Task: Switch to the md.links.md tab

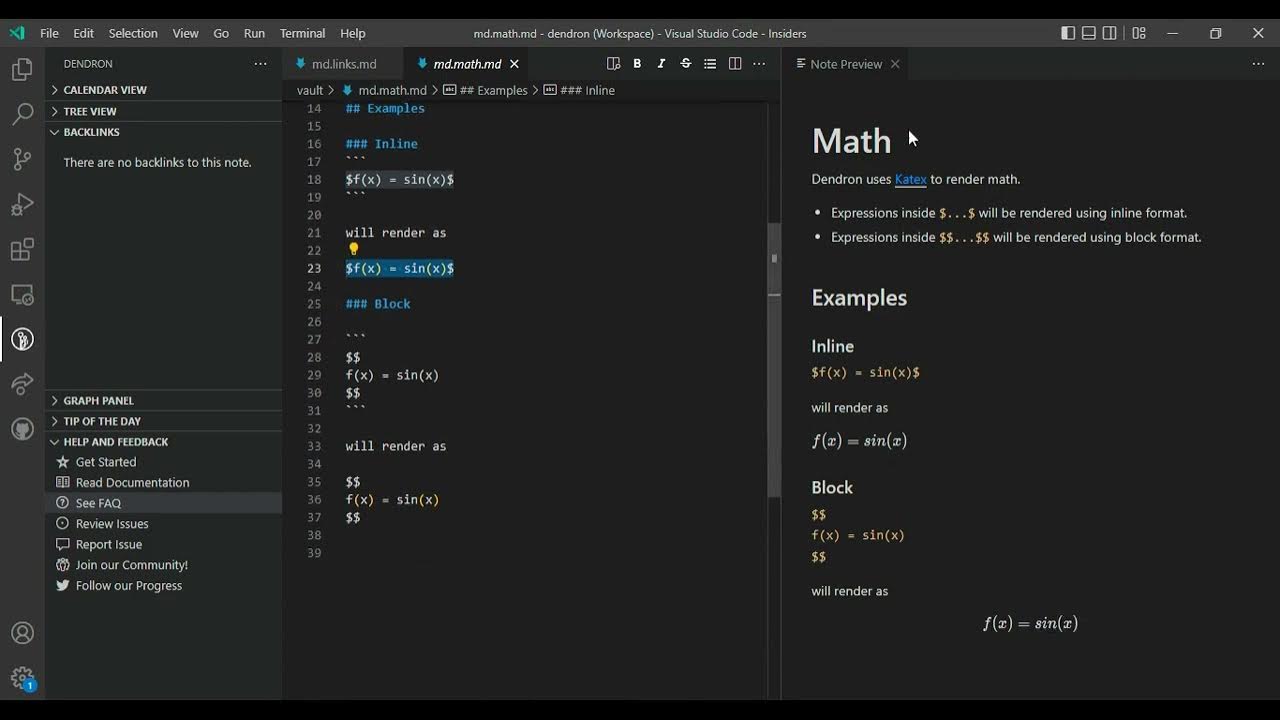Action: (343, 64)
